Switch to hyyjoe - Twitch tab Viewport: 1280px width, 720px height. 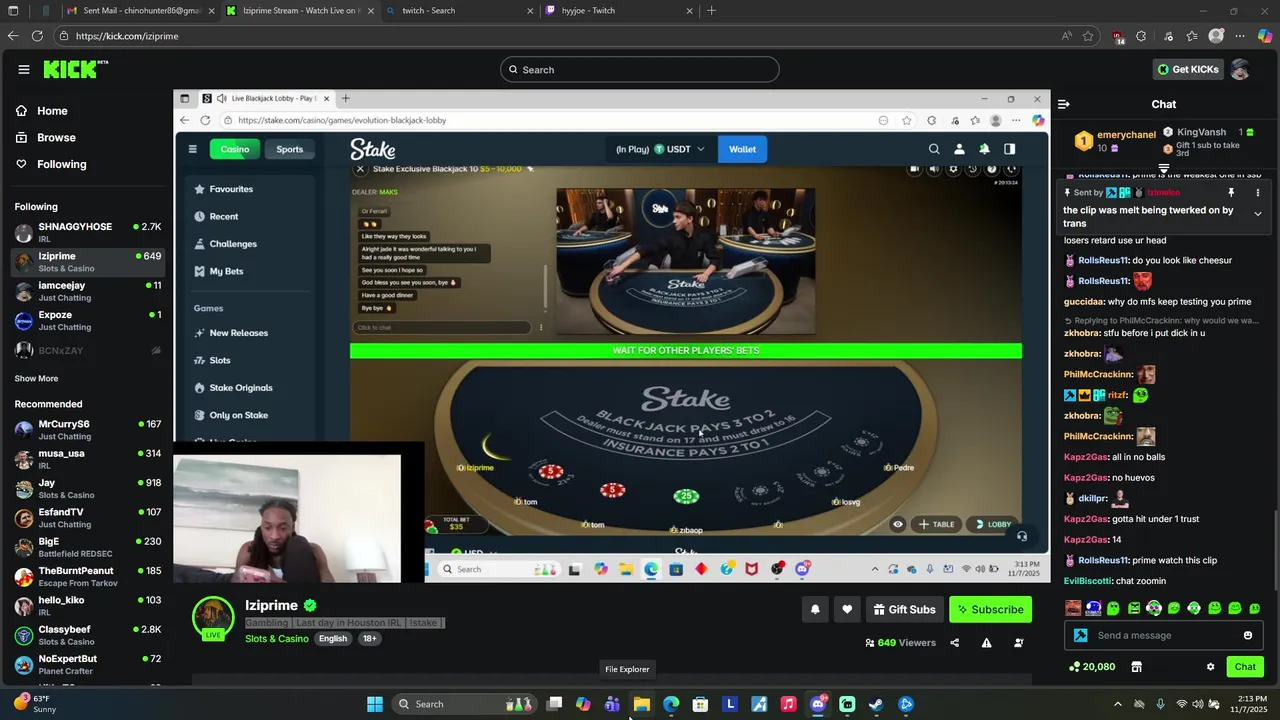[618, 11]
